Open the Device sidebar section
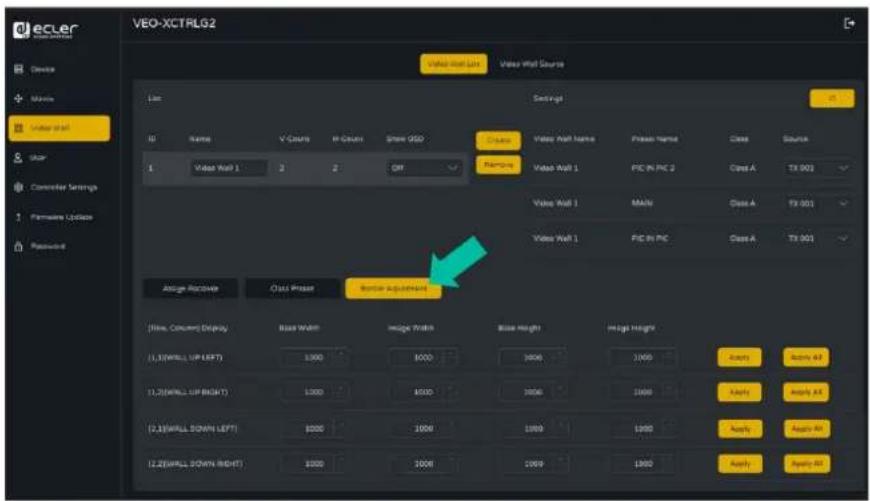This screenshot has height=501, width=870. [x=36, y=69]
